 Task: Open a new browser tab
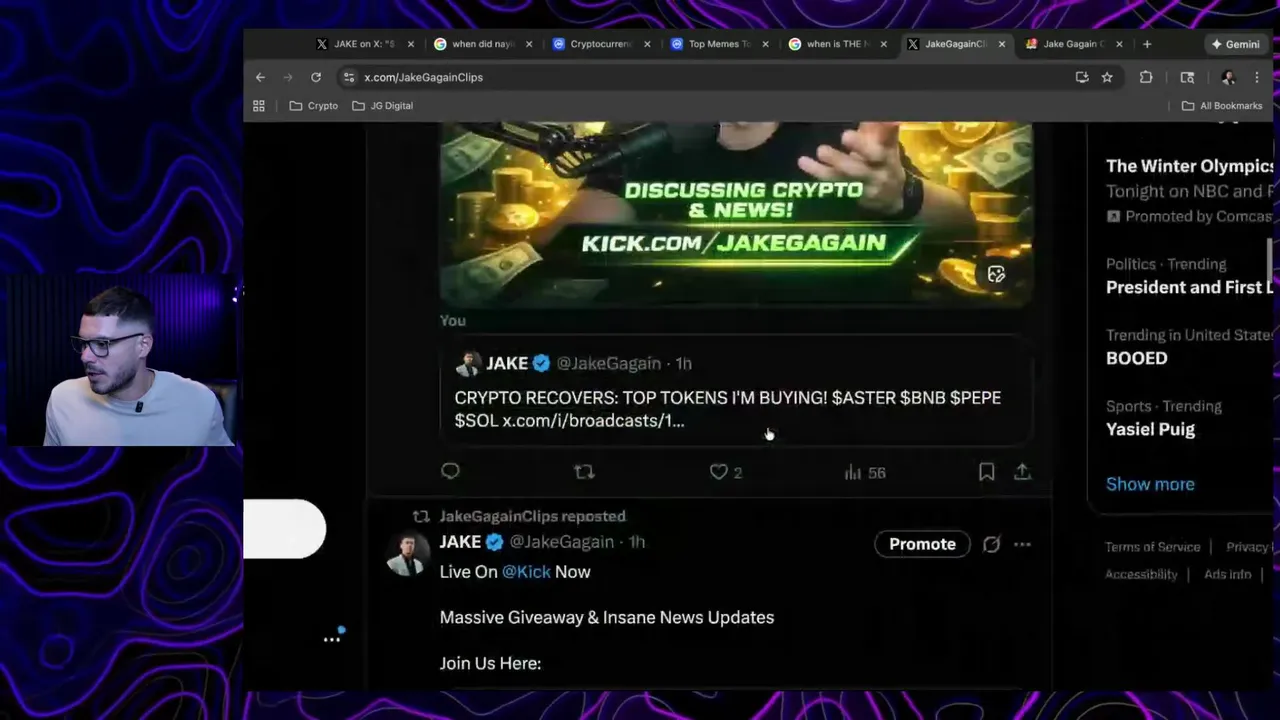(x=1147, y=44)
